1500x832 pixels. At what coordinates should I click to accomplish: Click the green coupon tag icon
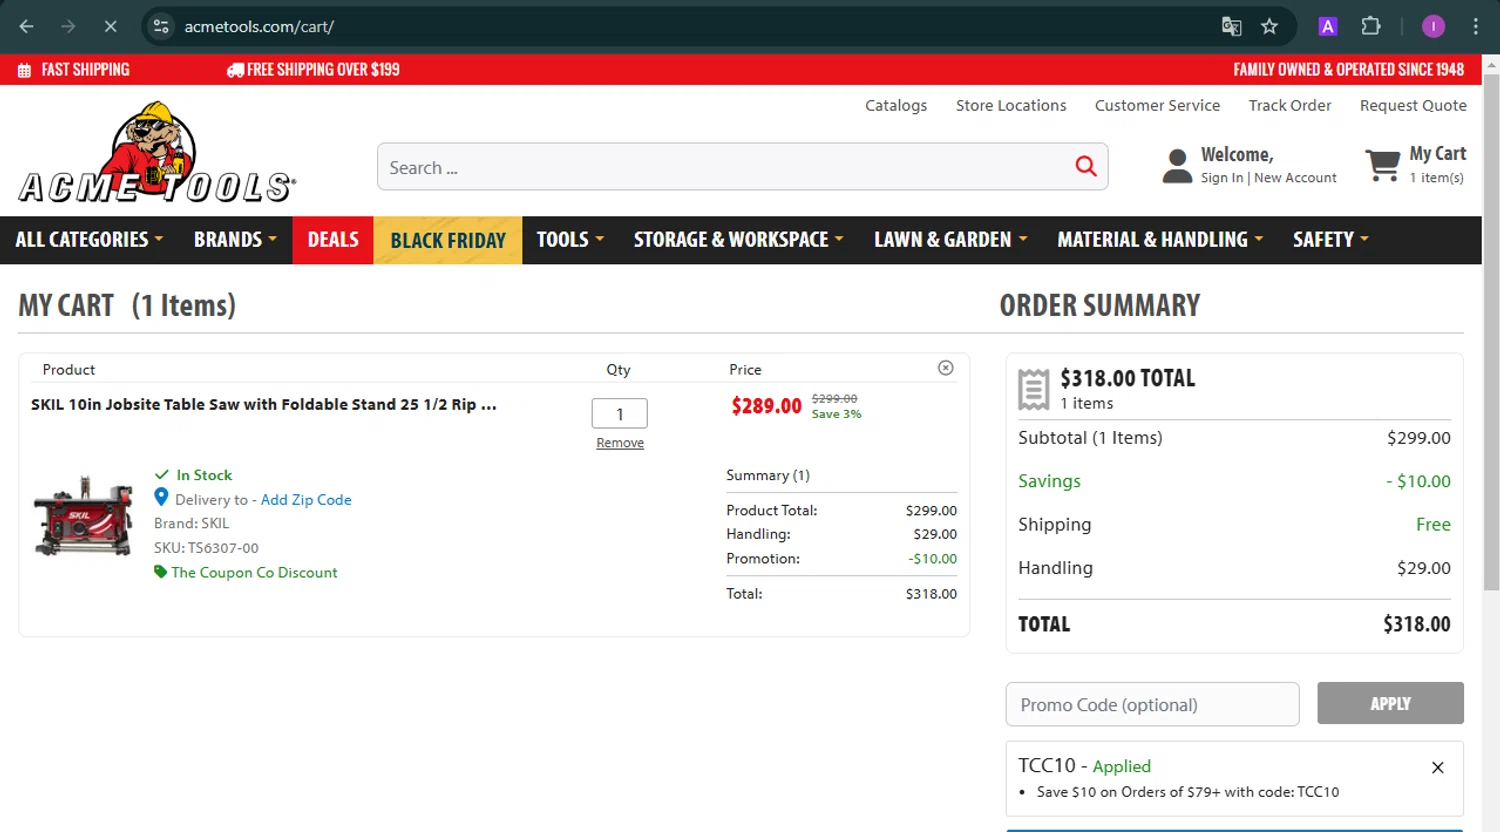[160, 572]
